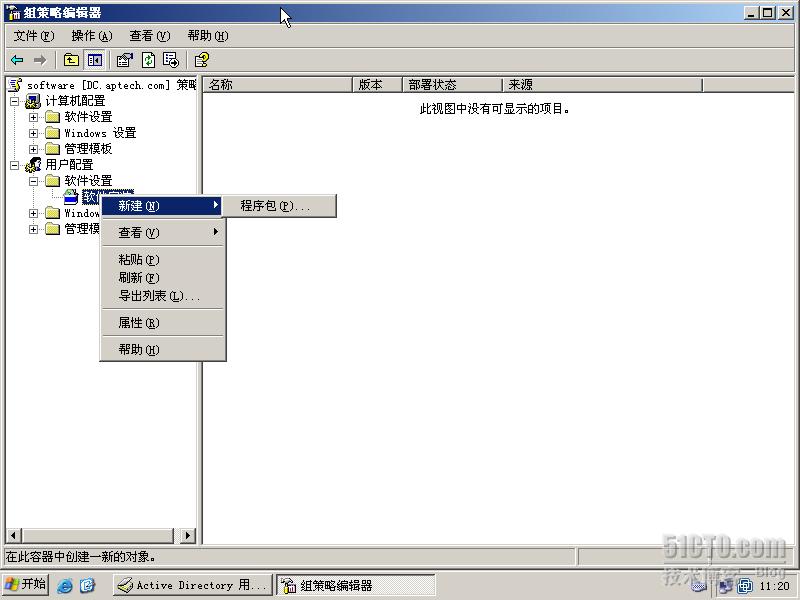The height and width of the screenshot is (600, 800).
Task: Click the Forward arrow toolbar icon
Action: point(40,60)
